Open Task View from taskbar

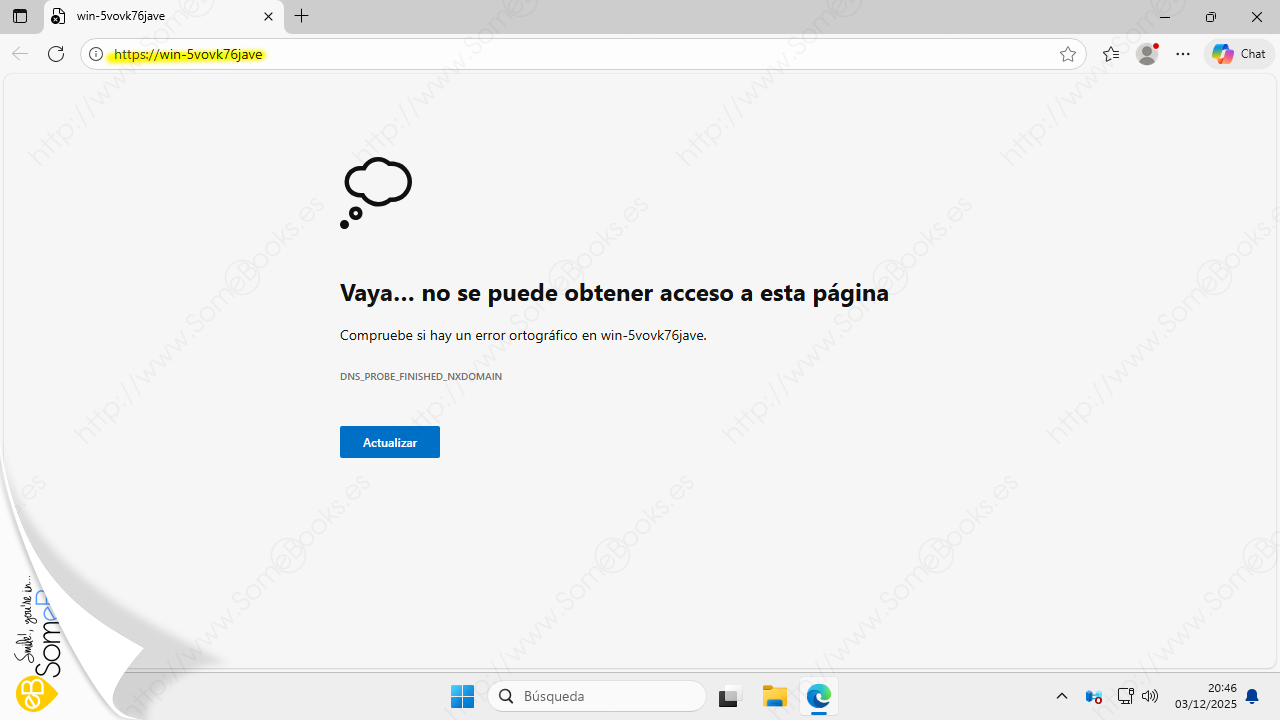(x=729, y=696)
